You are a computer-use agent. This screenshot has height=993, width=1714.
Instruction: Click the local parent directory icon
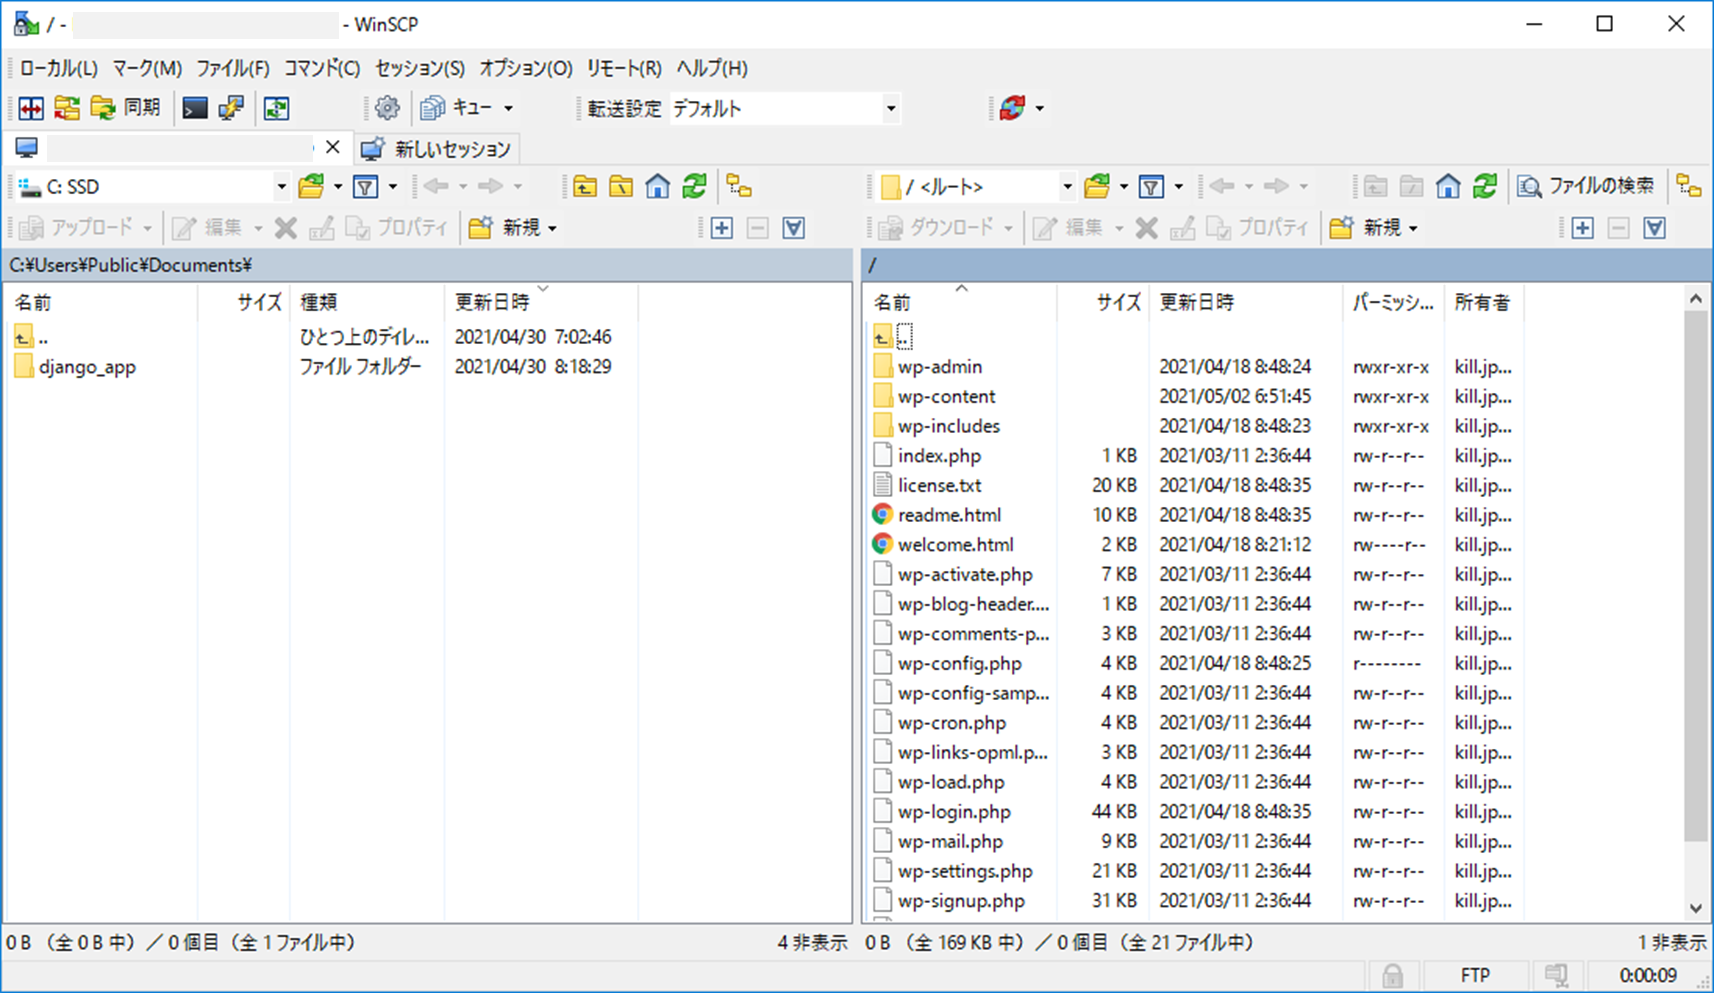[585, 186]
